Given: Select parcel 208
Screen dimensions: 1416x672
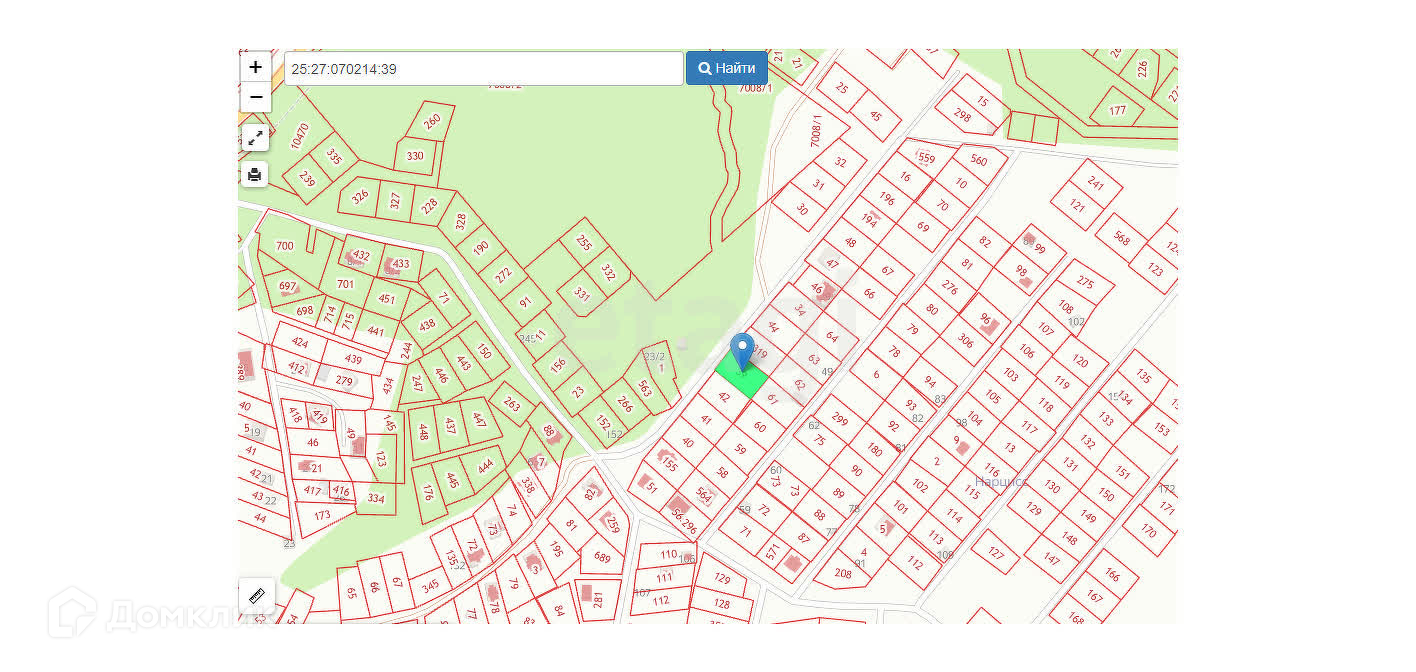Looking at the screenshot, I should (x=843, y=574).
